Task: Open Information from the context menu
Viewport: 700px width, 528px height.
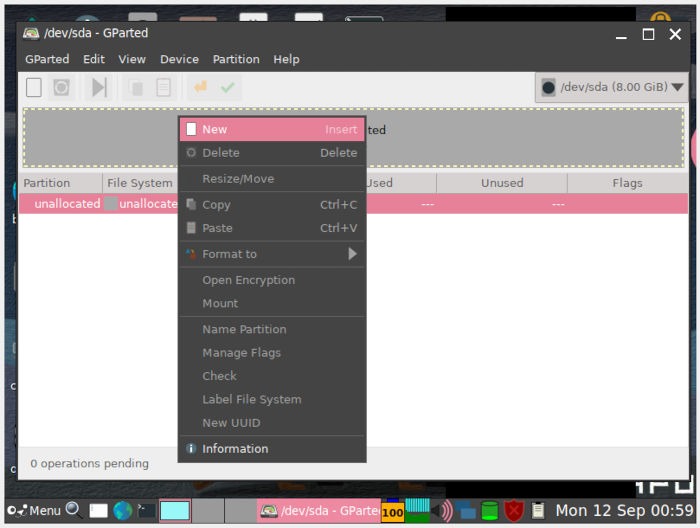Action: 272,449
